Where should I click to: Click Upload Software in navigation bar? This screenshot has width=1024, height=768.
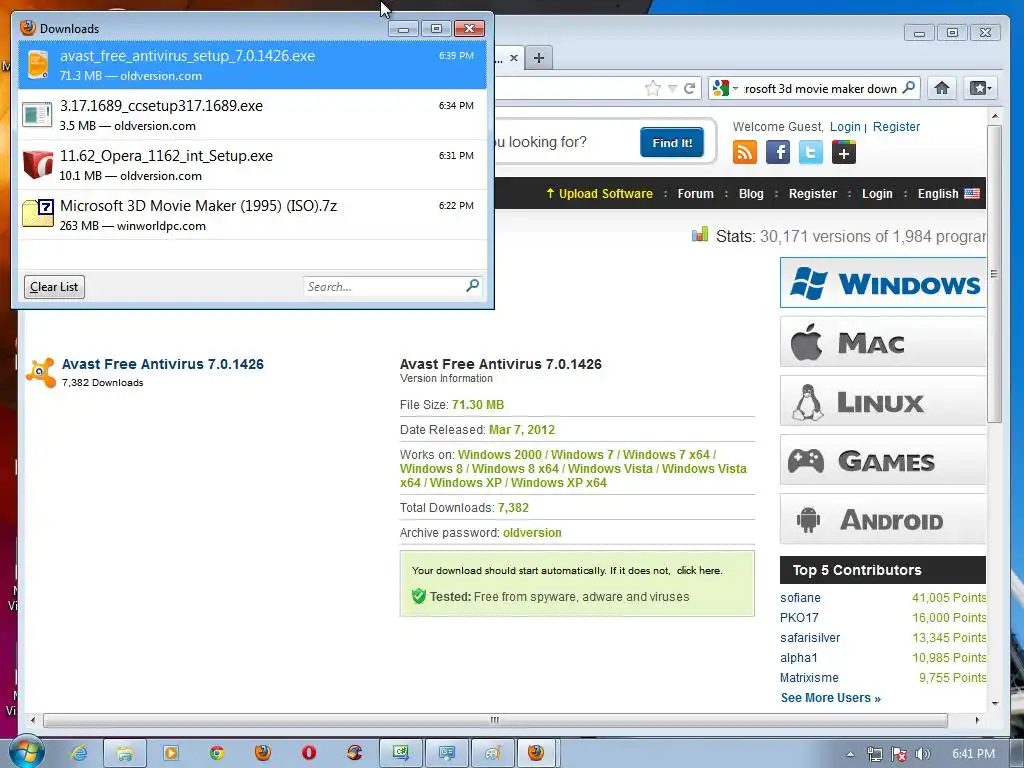pyautogui.click(x=600, y=193)
